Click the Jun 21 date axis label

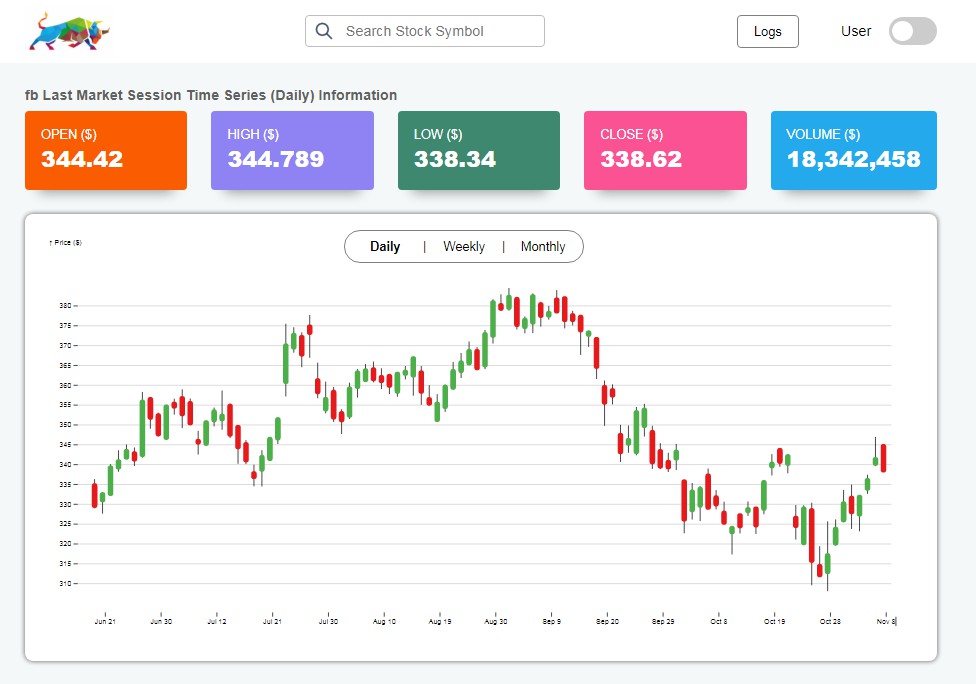[105, 622]
